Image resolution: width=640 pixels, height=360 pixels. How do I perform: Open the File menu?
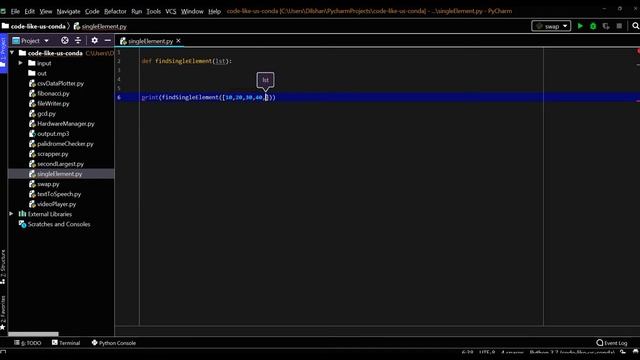[x=15, y=11]
